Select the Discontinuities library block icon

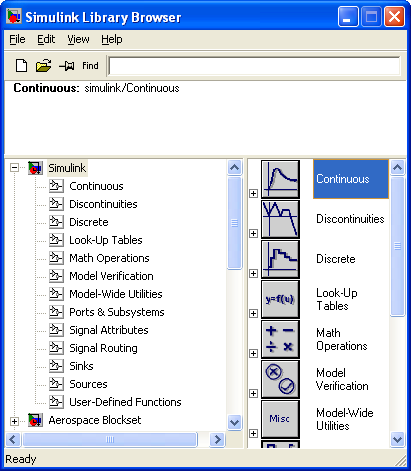point(280,219)
